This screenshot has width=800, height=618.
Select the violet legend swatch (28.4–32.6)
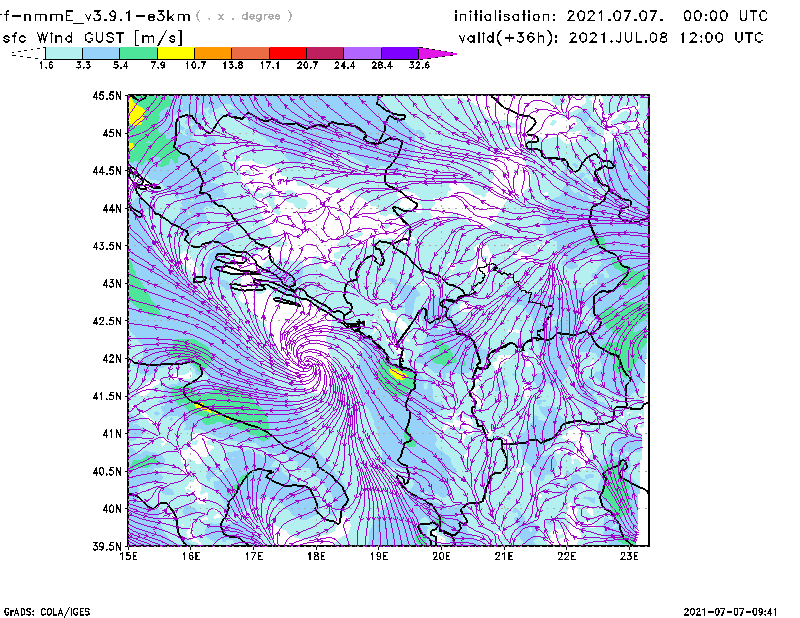(400, 53)
